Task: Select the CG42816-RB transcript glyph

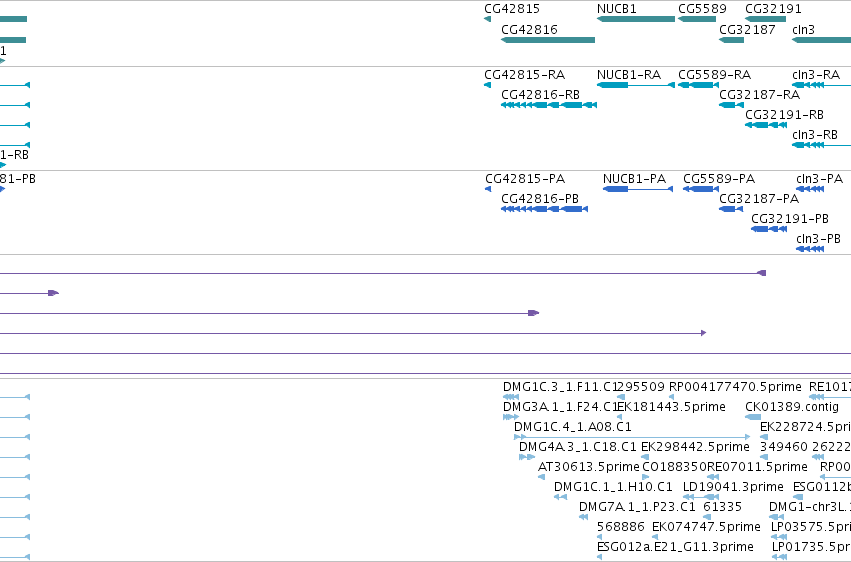Action: [549, 105]
